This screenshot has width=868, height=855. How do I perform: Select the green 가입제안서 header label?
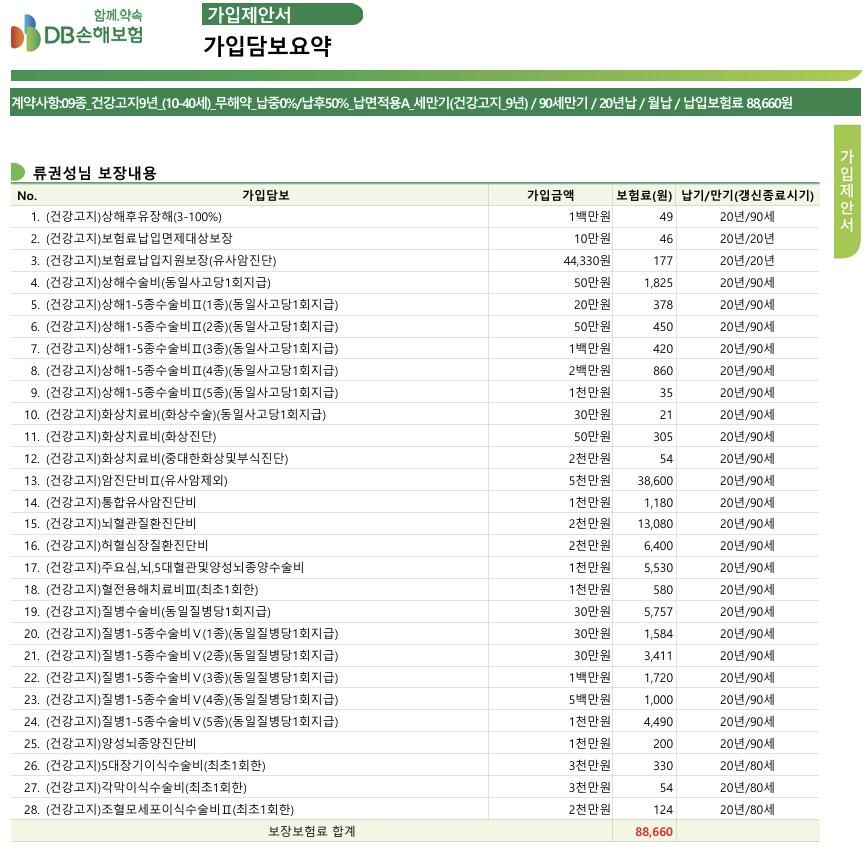pyautogui.click(x=281, y=14)
